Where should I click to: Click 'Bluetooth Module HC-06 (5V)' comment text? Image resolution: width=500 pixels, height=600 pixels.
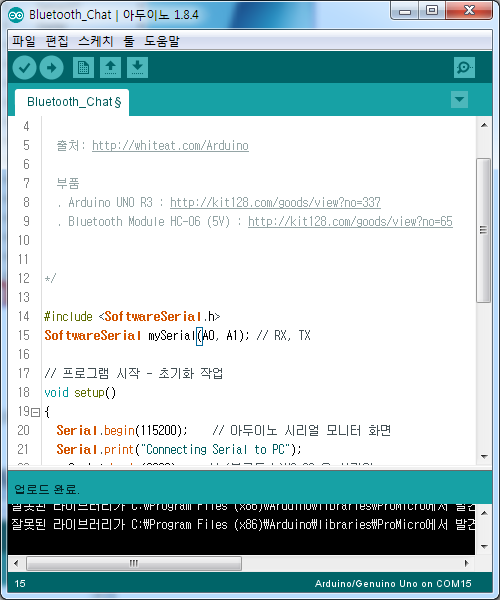(149, 221)
